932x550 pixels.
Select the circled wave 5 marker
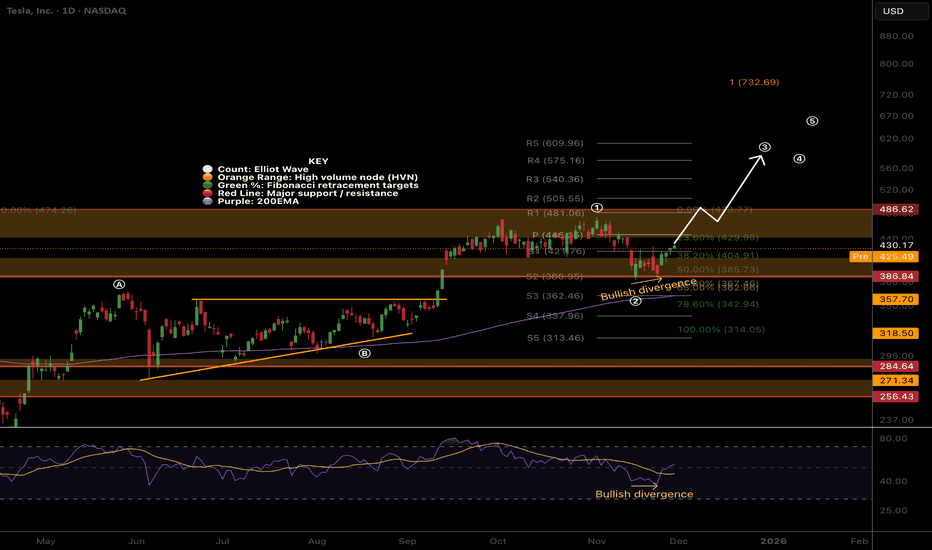pos(812,121)
